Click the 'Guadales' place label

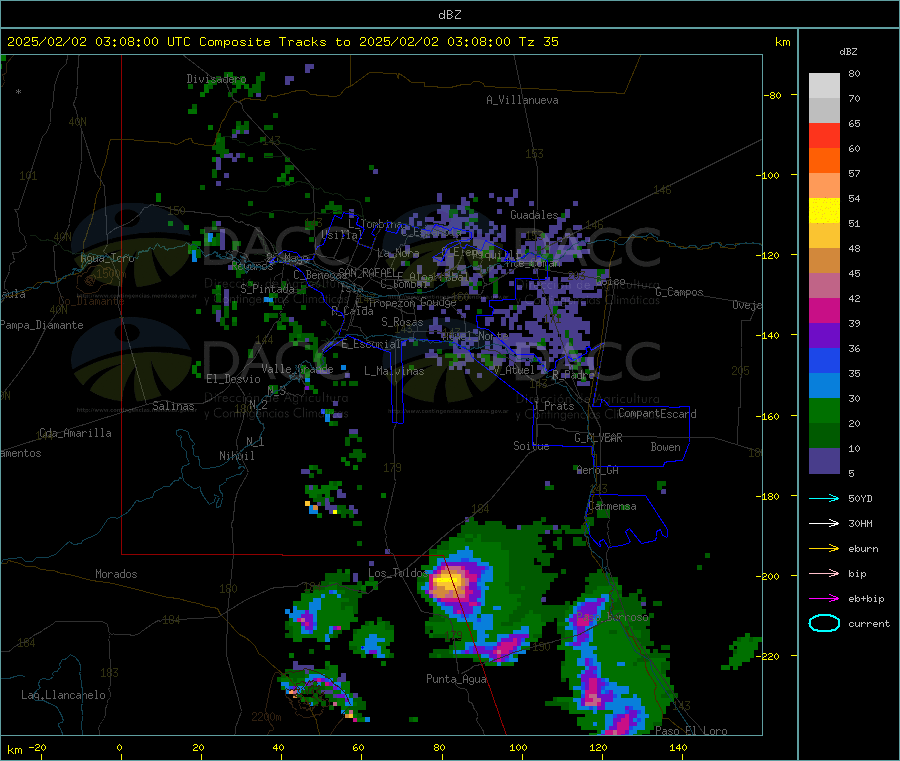pos(534,215)
